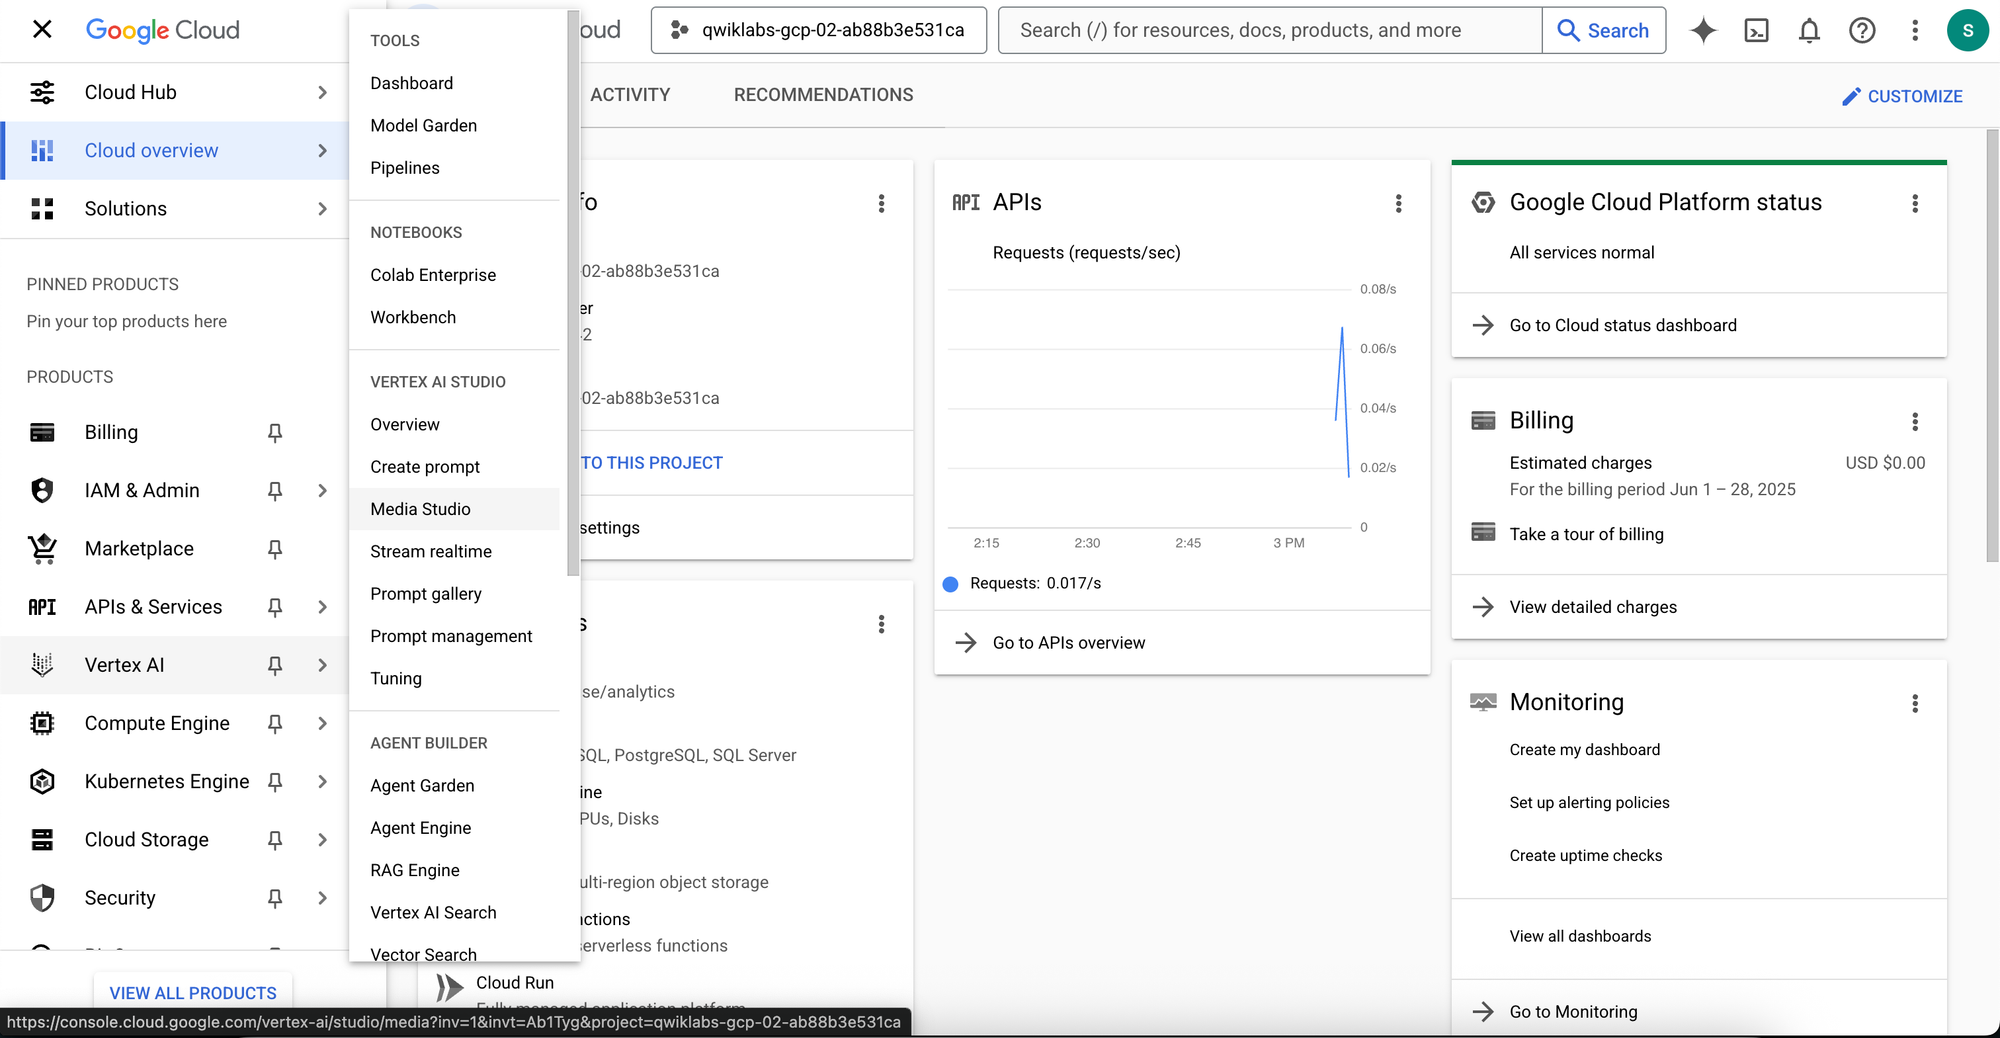Click the Search button
This screenshot has height=1038, width=2000.
click(x=1603, y=31)
